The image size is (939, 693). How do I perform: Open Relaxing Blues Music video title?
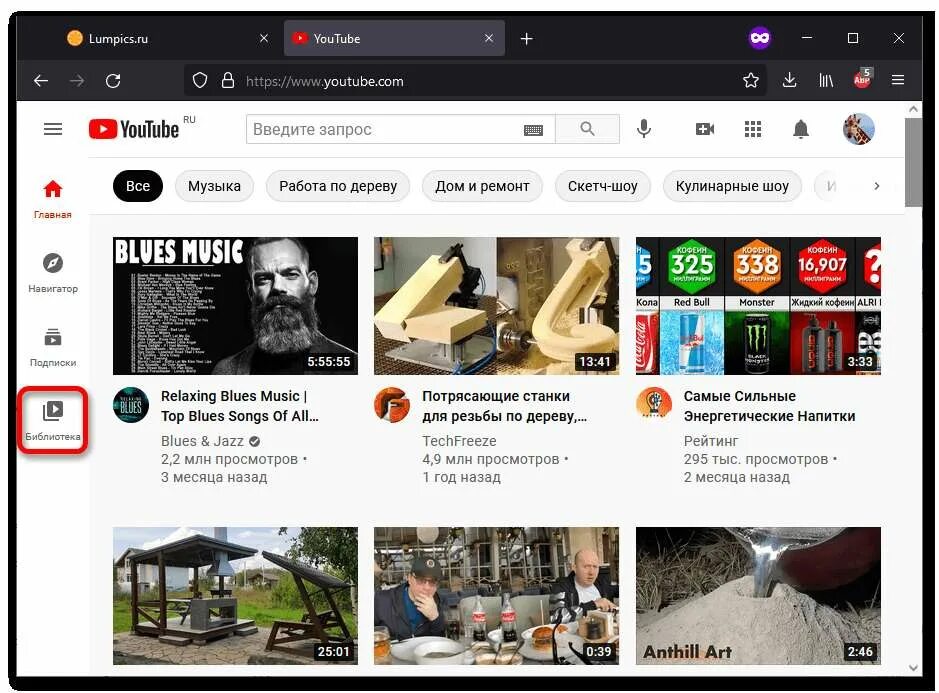coord(240,406)
